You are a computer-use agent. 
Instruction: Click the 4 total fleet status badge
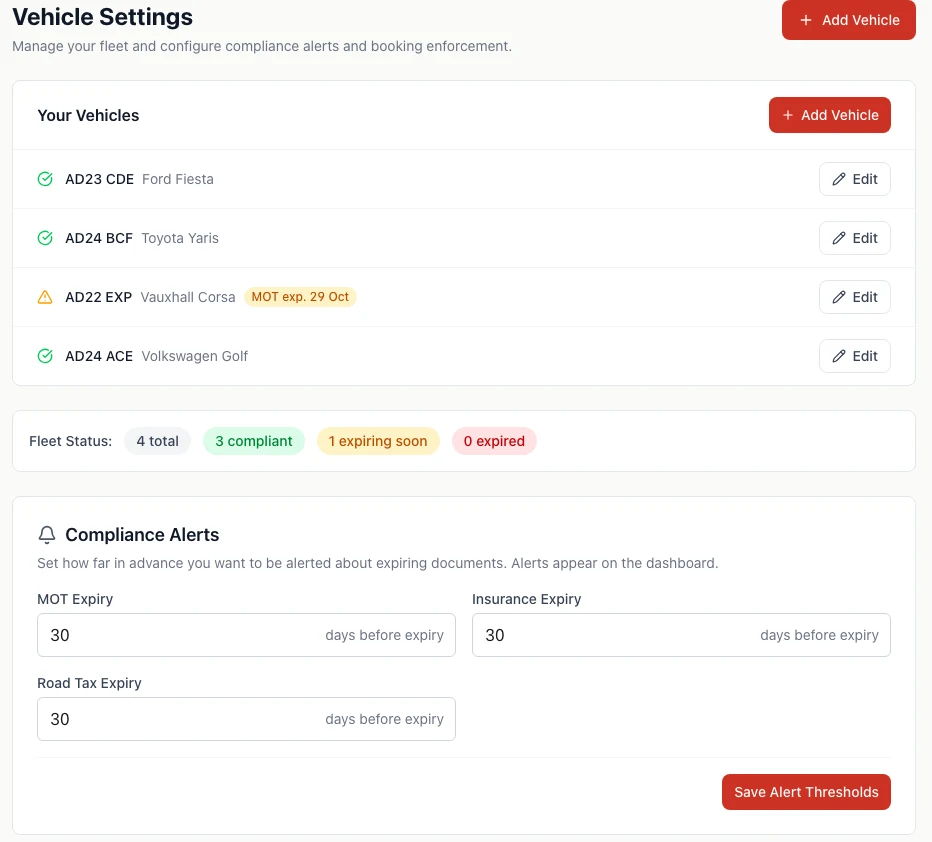158,441
